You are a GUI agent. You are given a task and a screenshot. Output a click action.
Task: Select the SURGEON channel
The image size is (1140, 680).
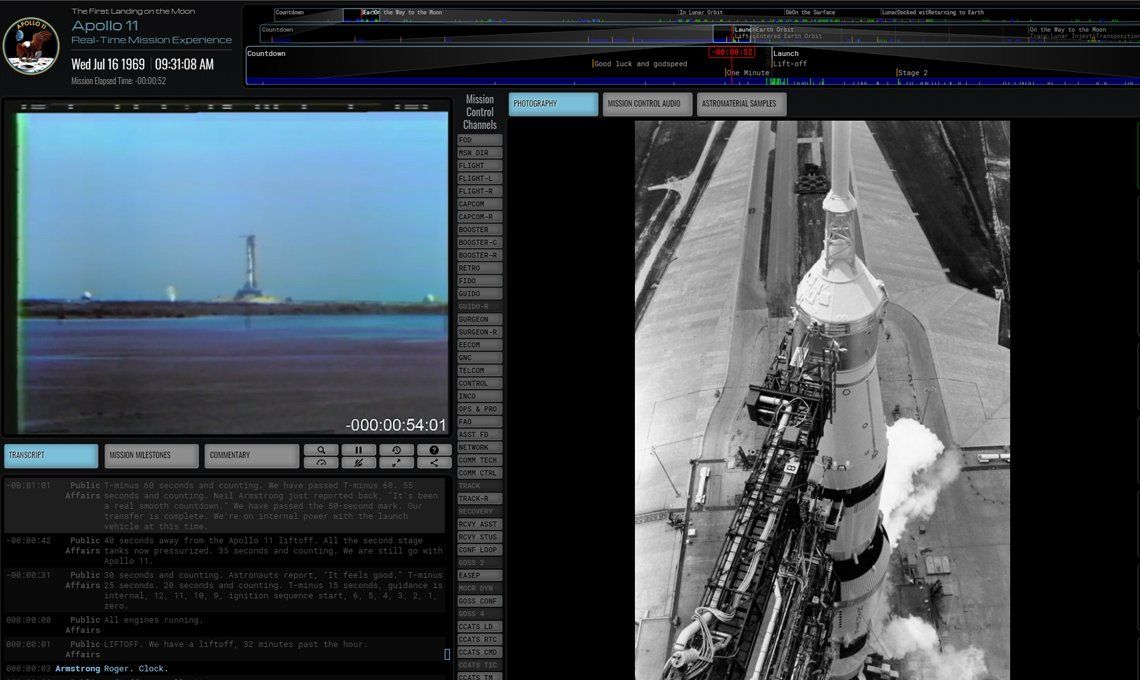(x=480, y=319)
